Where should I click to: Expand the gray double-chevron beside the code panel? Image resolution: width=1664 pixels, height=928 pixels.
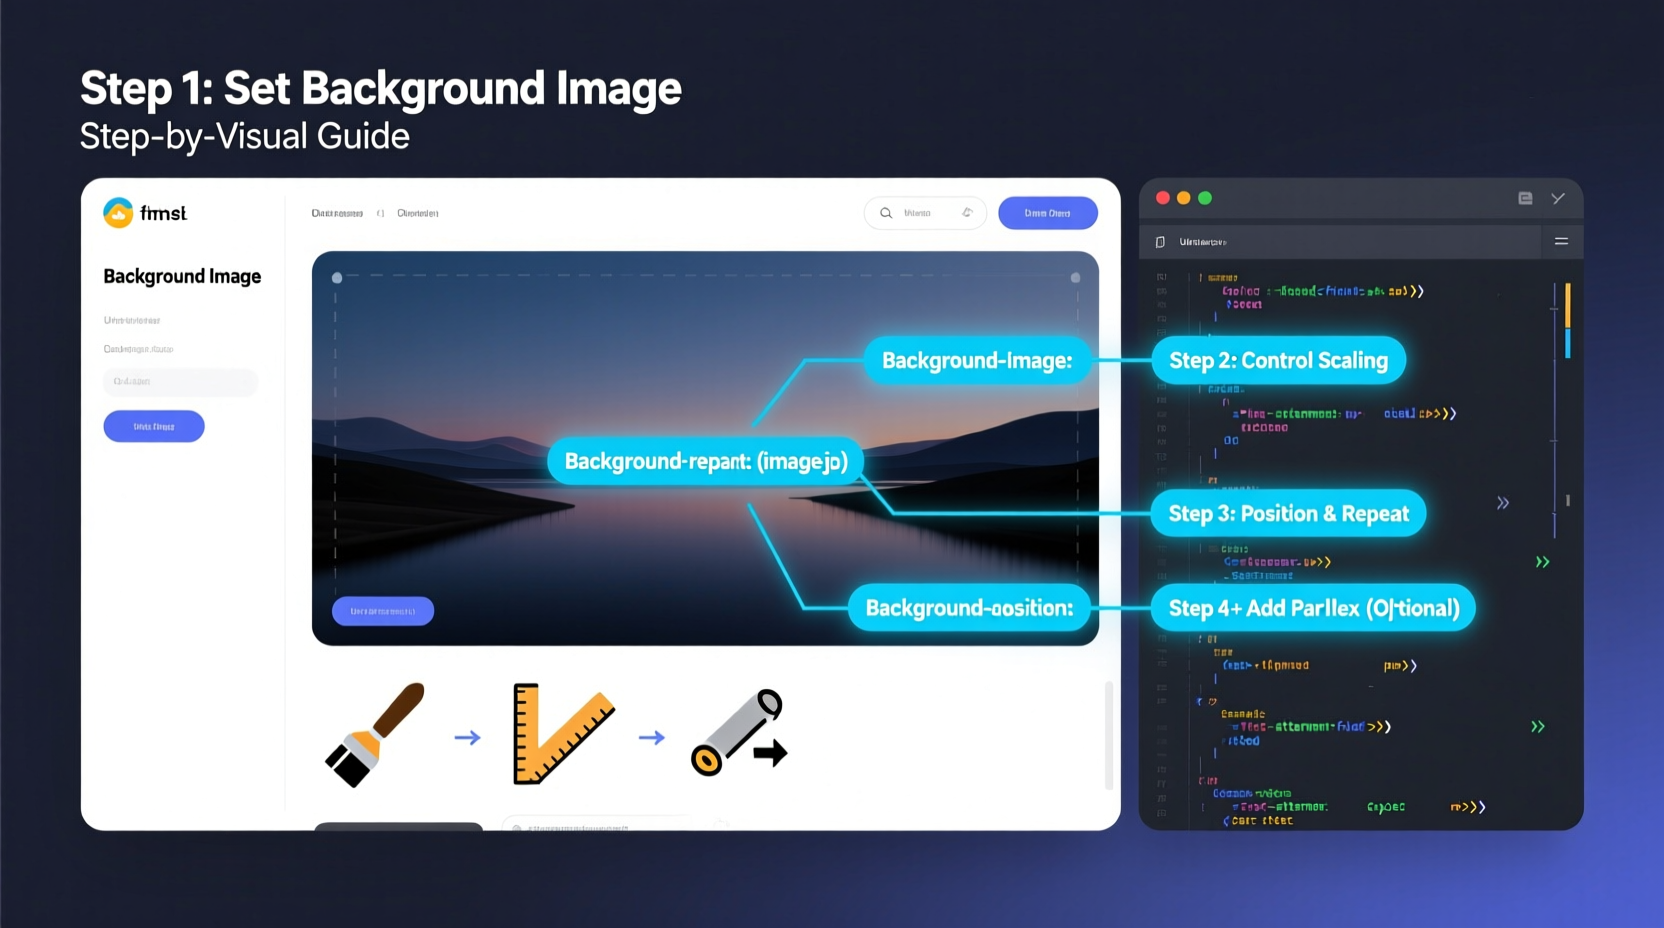[x=1502, y=503]
